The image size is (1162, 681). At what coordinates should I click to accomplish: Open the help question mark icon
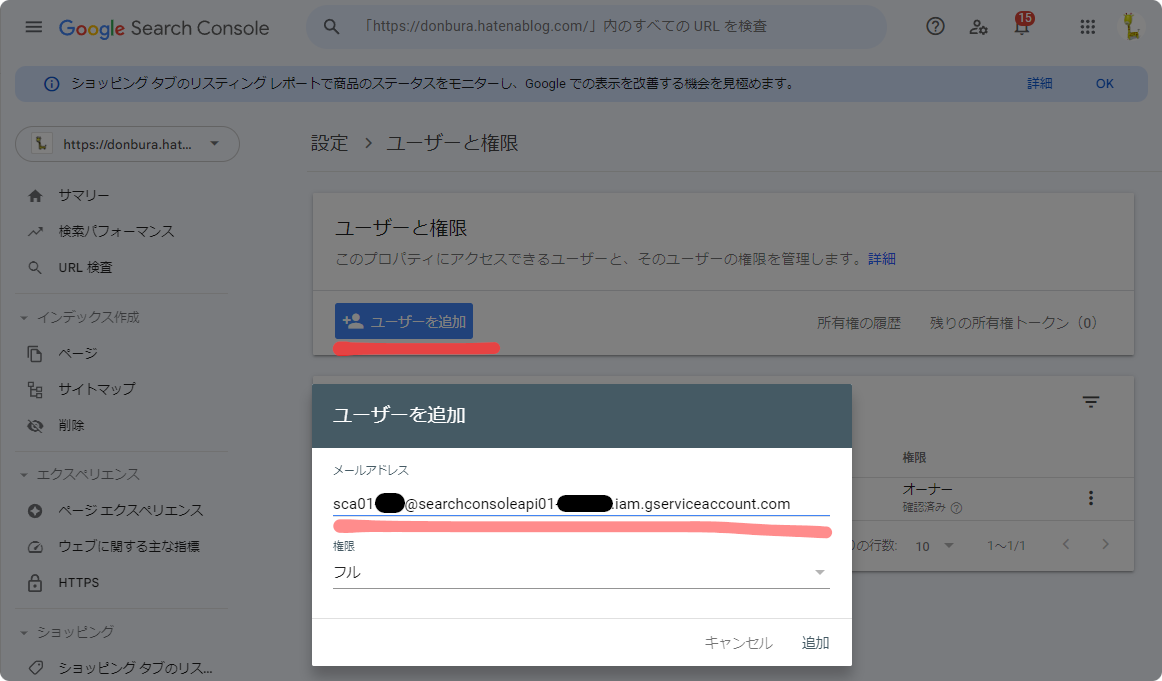coord(935,27)
